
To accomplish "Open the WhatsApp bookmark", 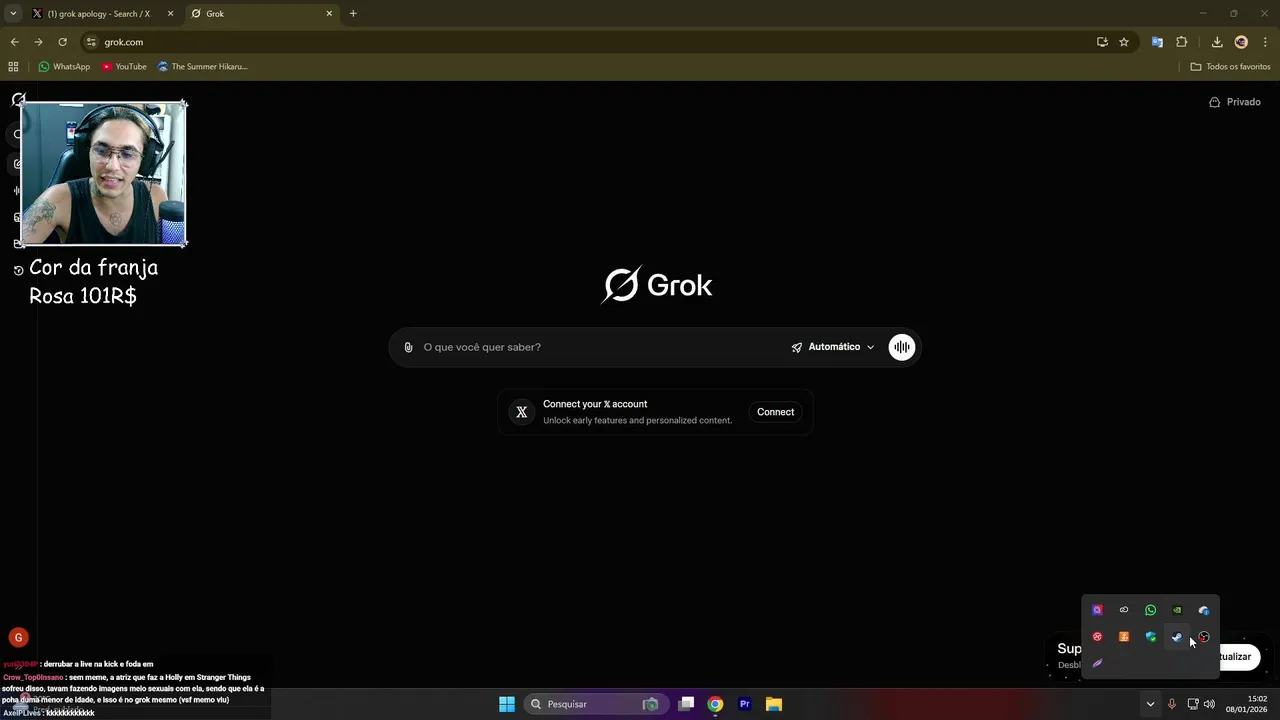I will click(x=64, y=67).
